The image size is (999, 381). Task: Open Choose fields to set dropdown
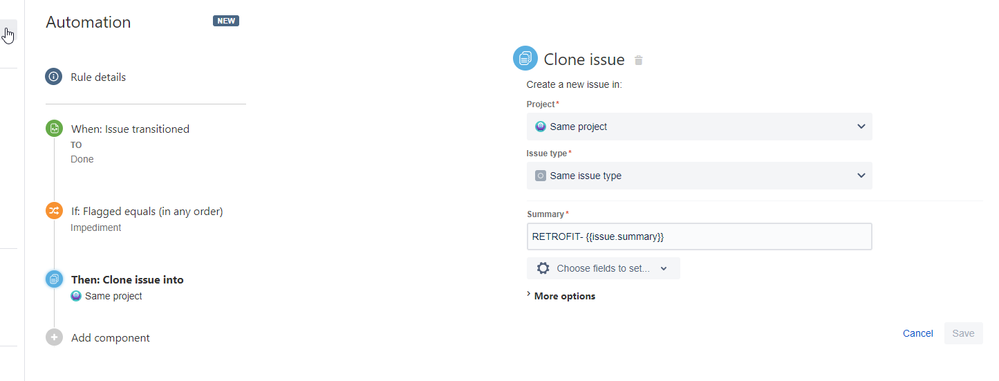tap(603, 268)
